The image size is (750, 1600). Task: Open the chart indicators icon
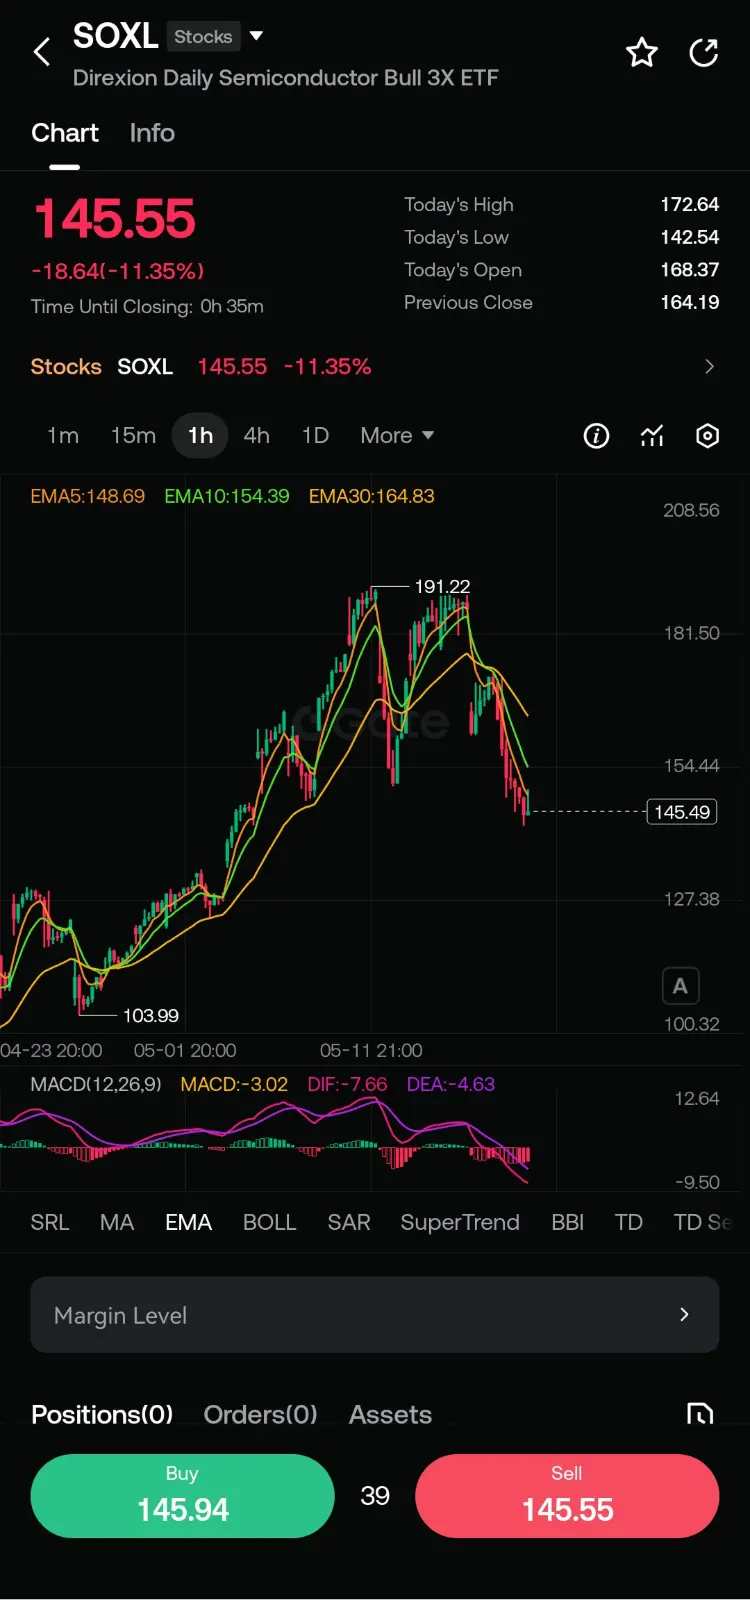pos(652,436)
